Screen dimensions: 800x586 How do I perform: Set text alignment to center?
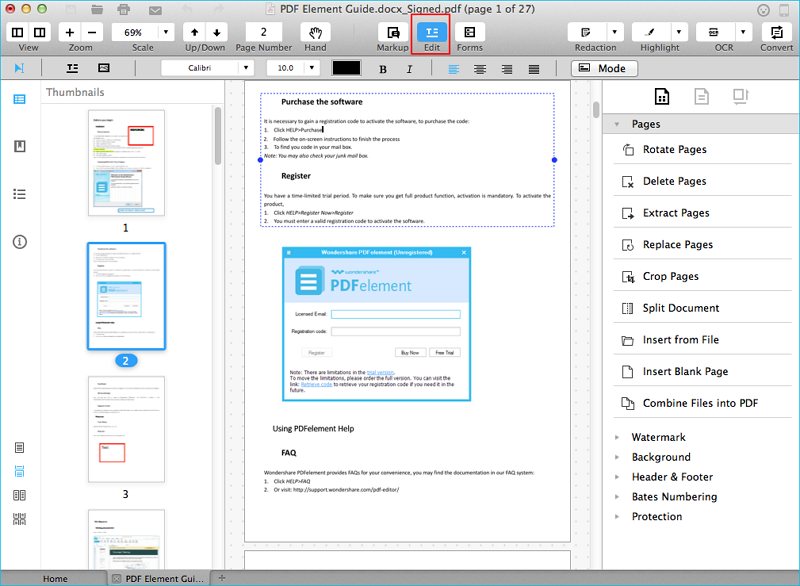(x=480, y=69)
